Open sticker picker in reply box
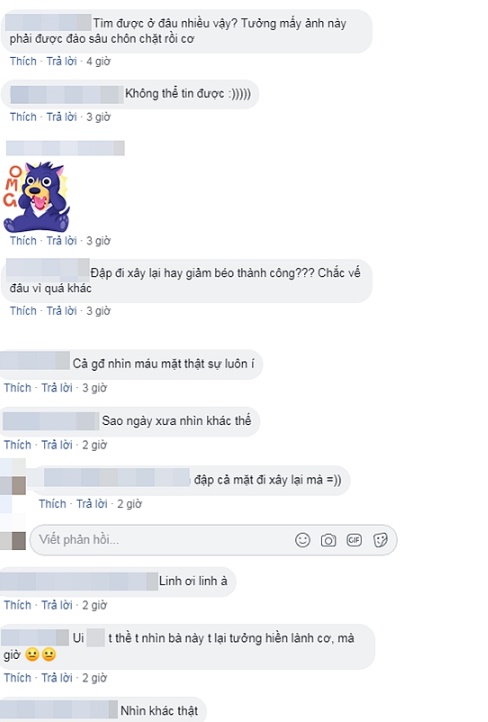 coord(380,540)
